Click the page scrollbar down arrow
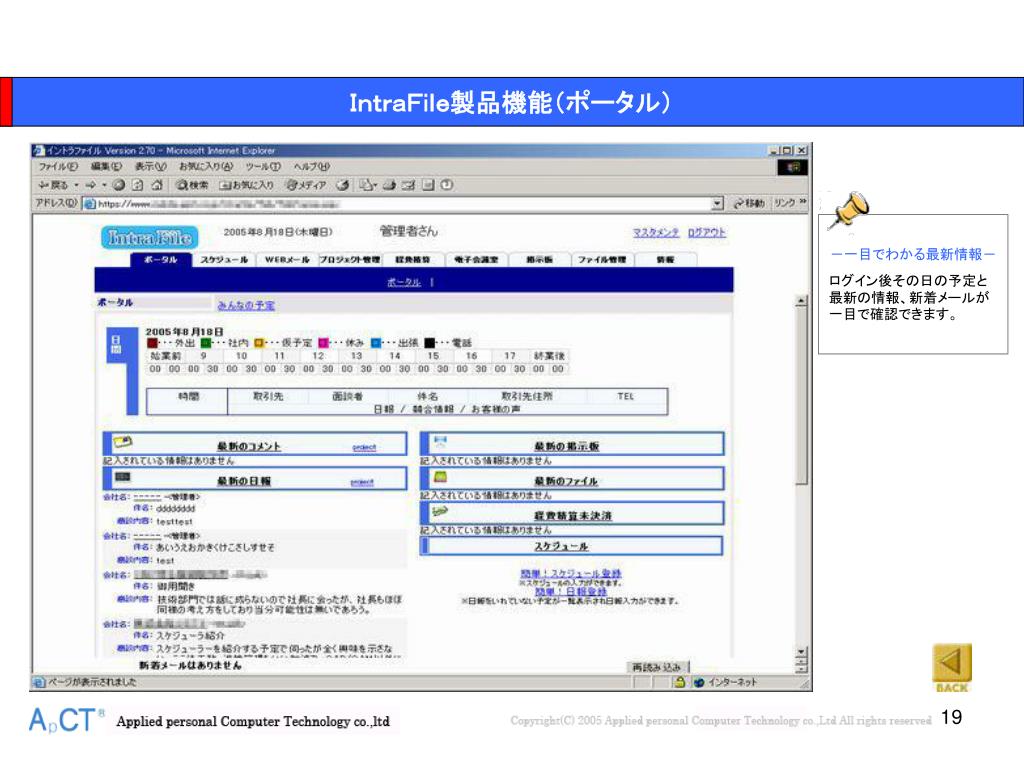This screenshot has width=1024, height=768. (801, 653)
